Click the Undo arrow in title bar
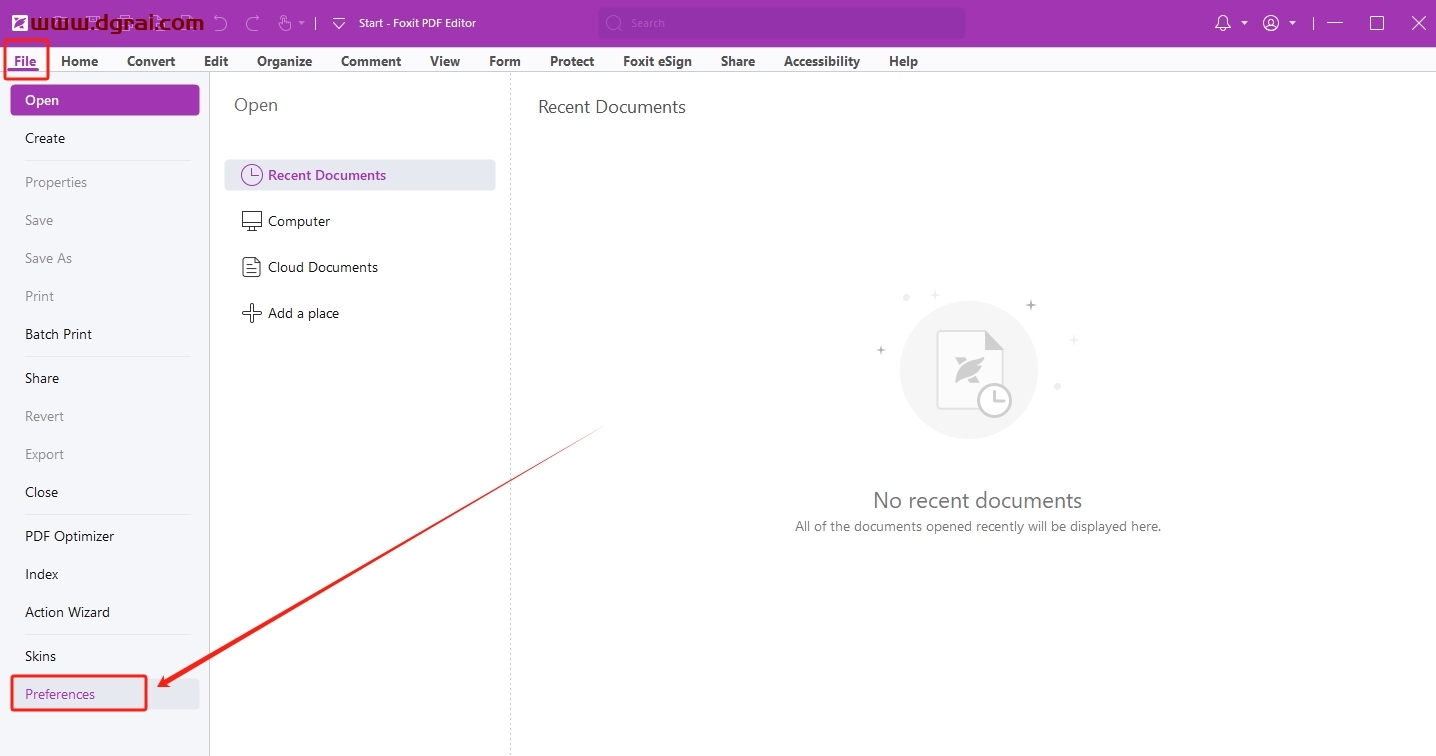 (221, 23)
